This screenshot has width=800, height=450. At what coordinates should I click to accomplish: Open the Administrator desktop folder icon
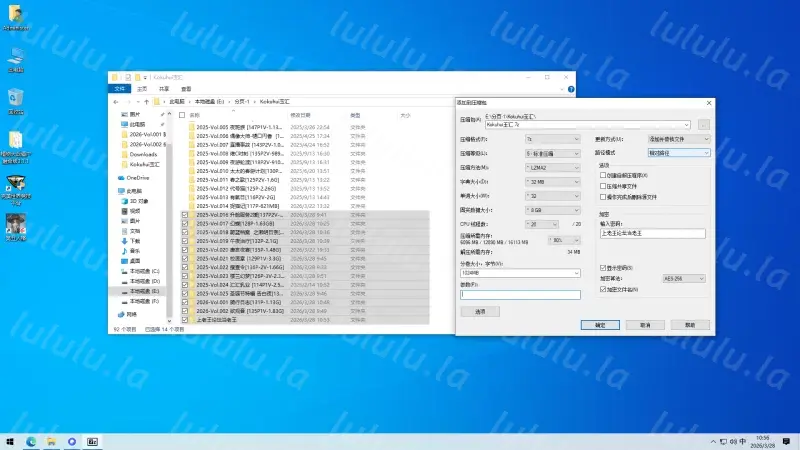coord(15,17)
